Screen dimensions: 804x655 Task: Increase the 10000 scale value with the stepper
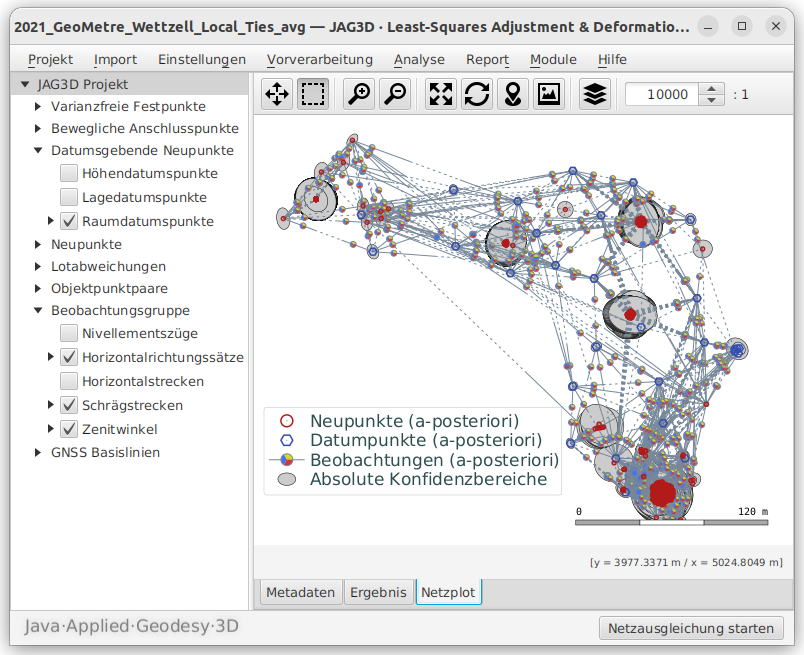(x=710, y=88)
